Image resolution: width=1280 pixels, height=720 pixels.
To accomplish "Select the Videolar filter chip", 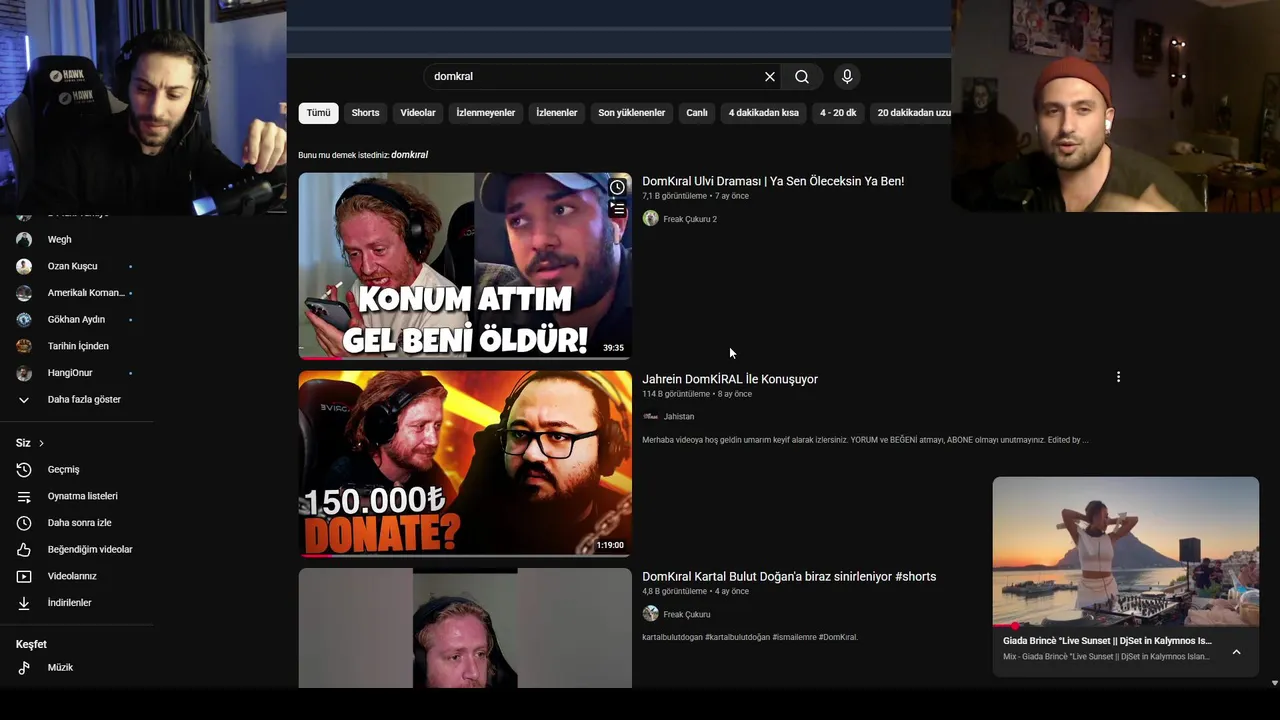I will 418,113.
